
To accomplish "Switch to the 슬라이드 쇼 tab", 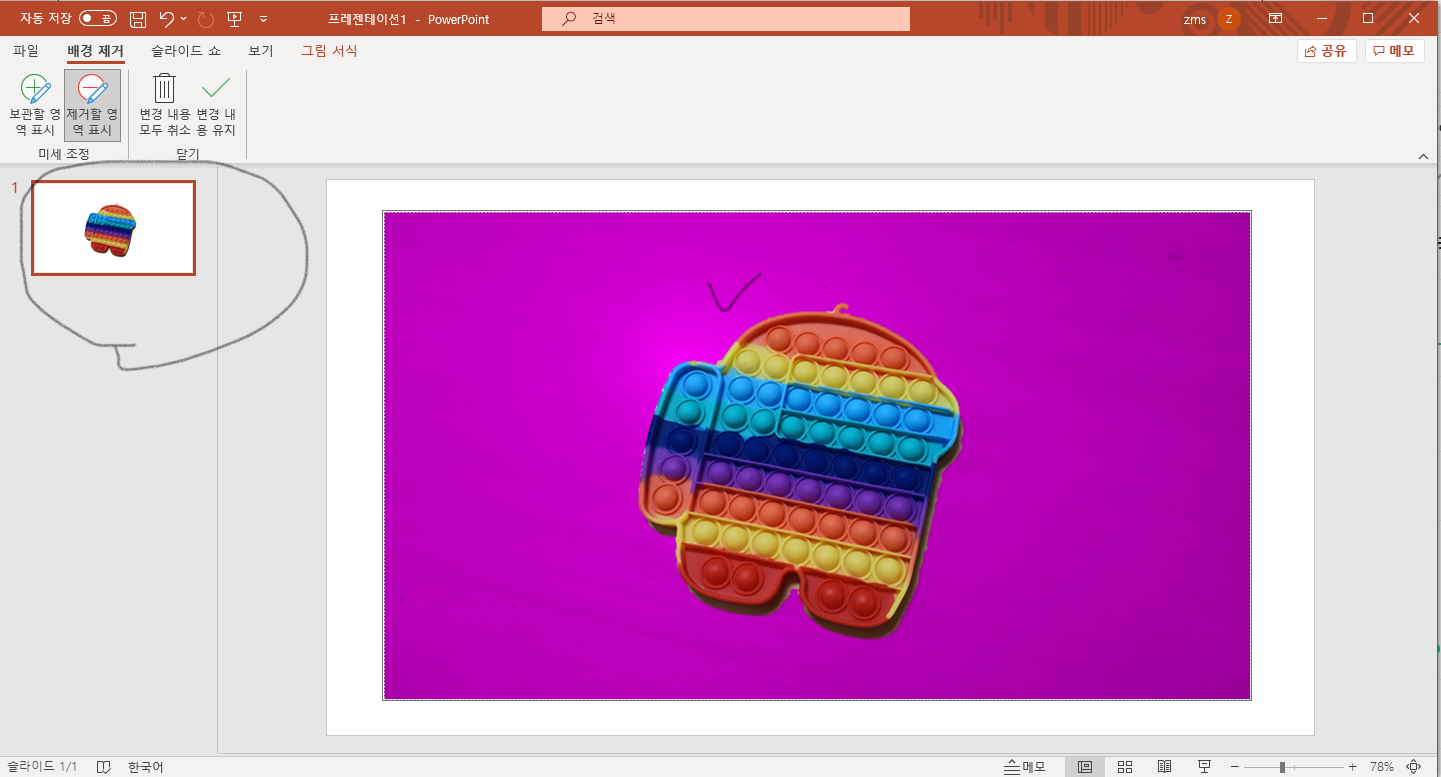I will pyautogui.click(x=186, y=51).
